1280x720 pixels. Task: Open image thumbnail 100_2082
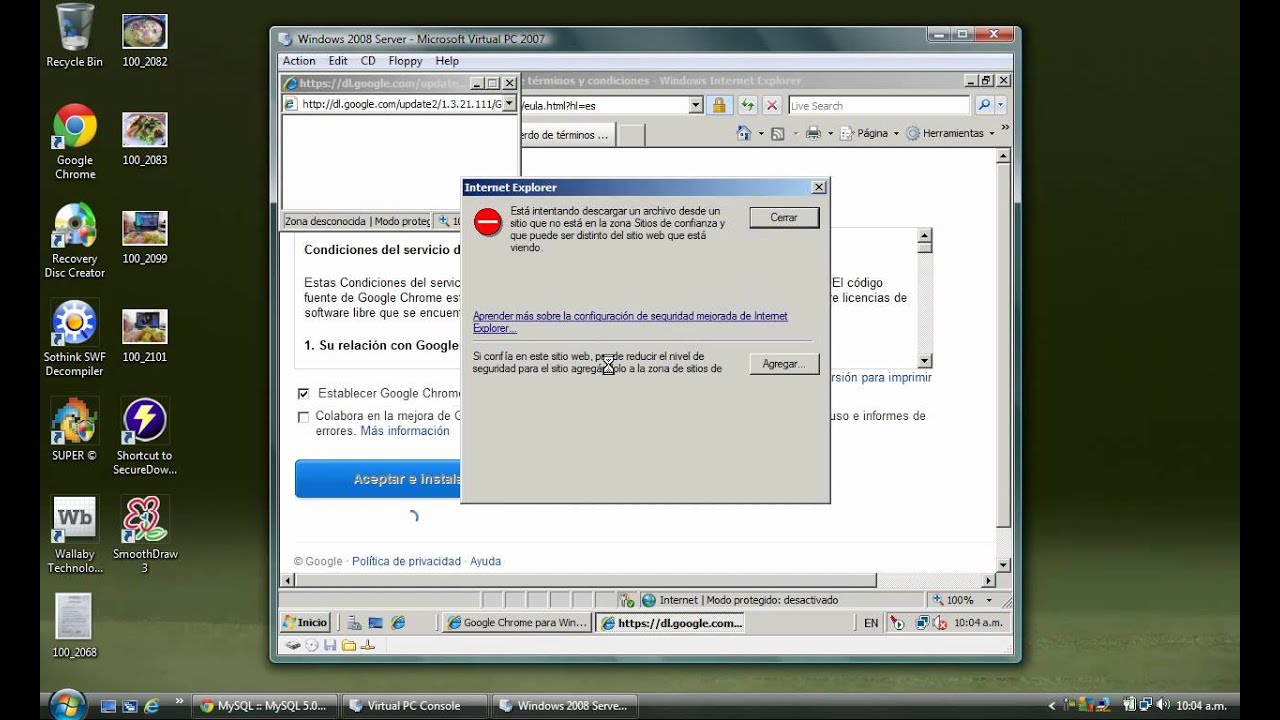click(145, 41)
